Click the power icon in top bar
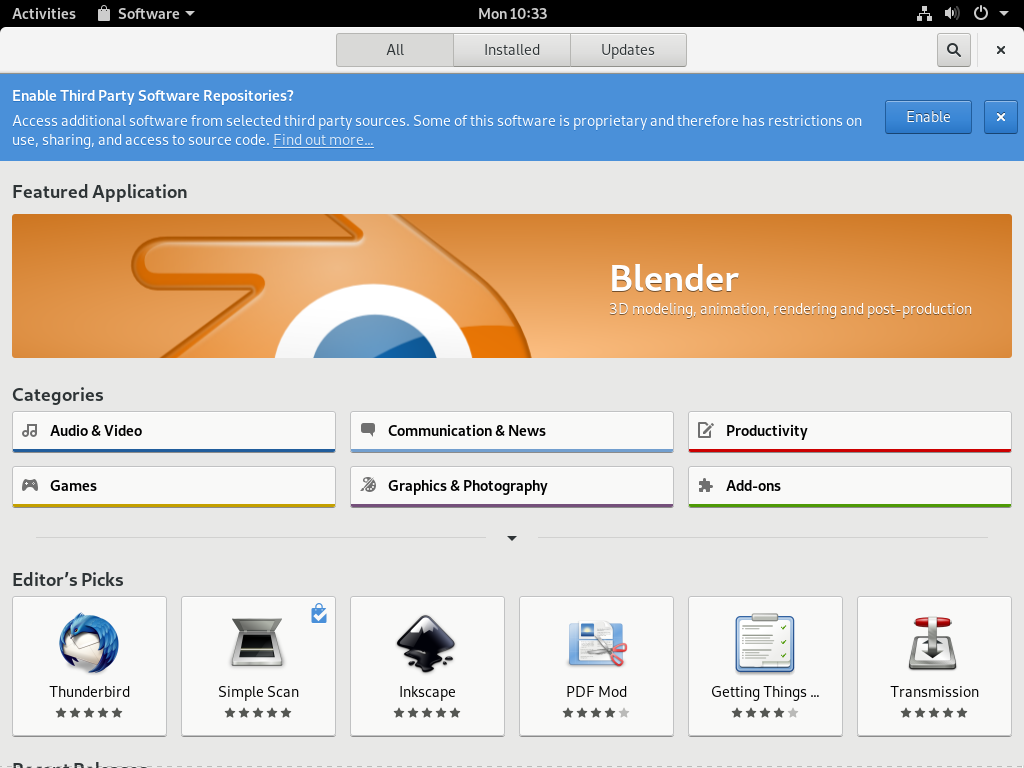The width and height of the screenshot is (1024, 768). [x=980, y=14]
